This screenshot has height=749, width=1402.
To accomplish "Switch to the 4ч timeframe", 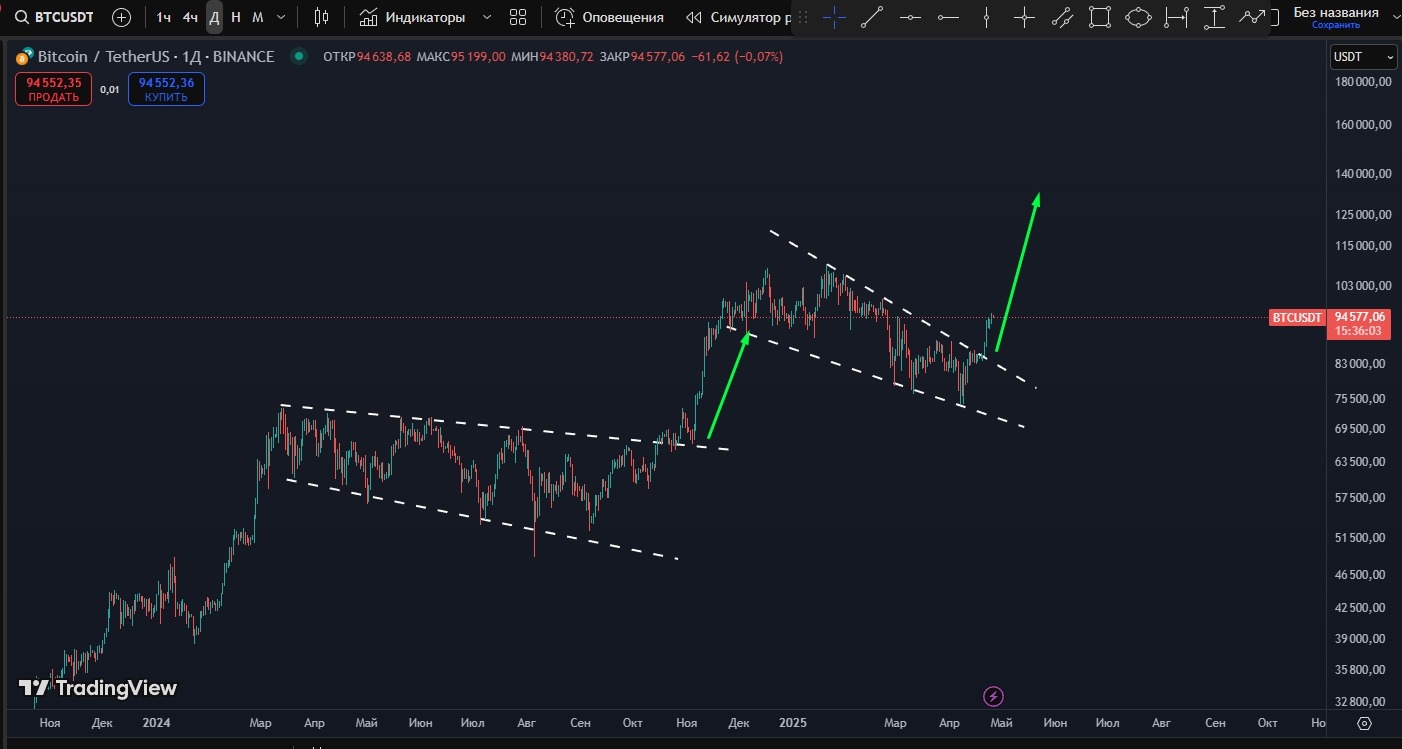I will 189,17.
